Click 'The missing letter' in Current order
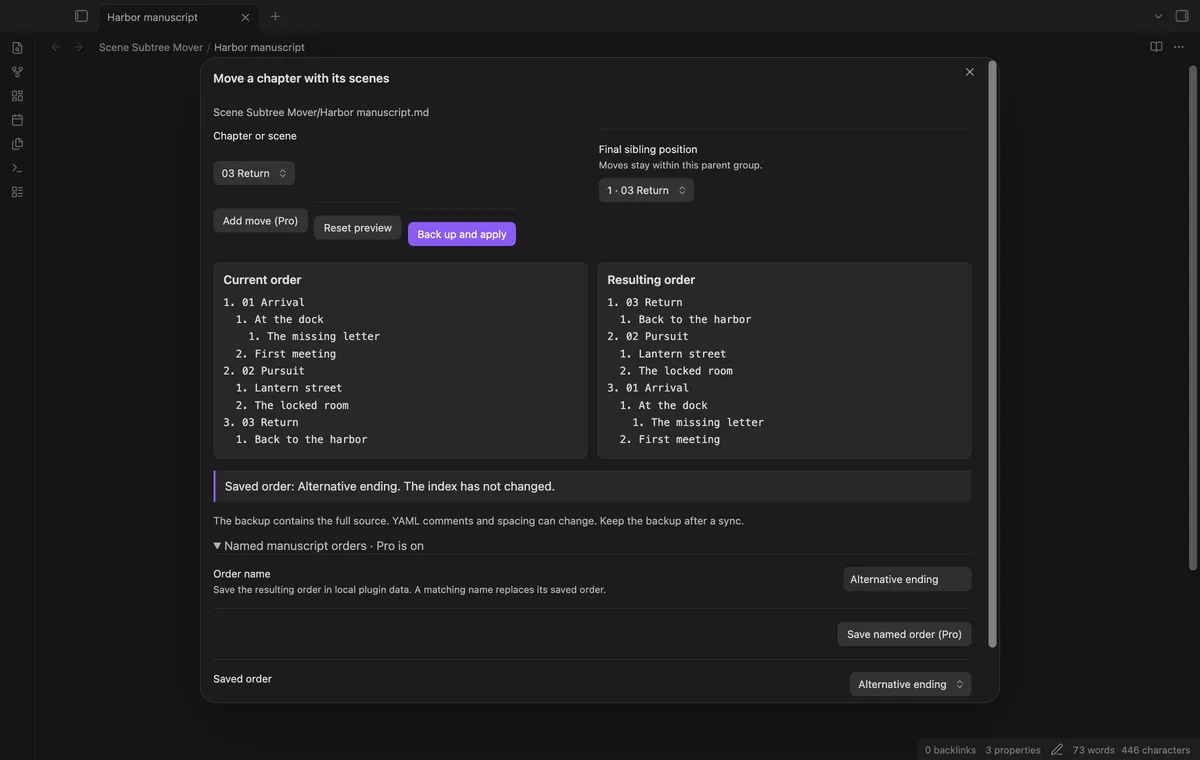Viewport: 1200px width, 760px height. point(323,336)
